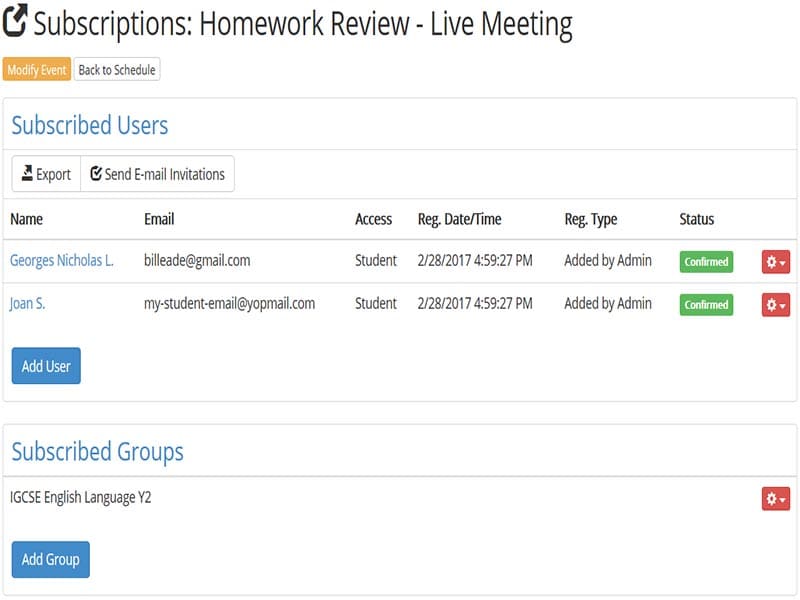Click the IGCSE English Language Y2 group

80,497
